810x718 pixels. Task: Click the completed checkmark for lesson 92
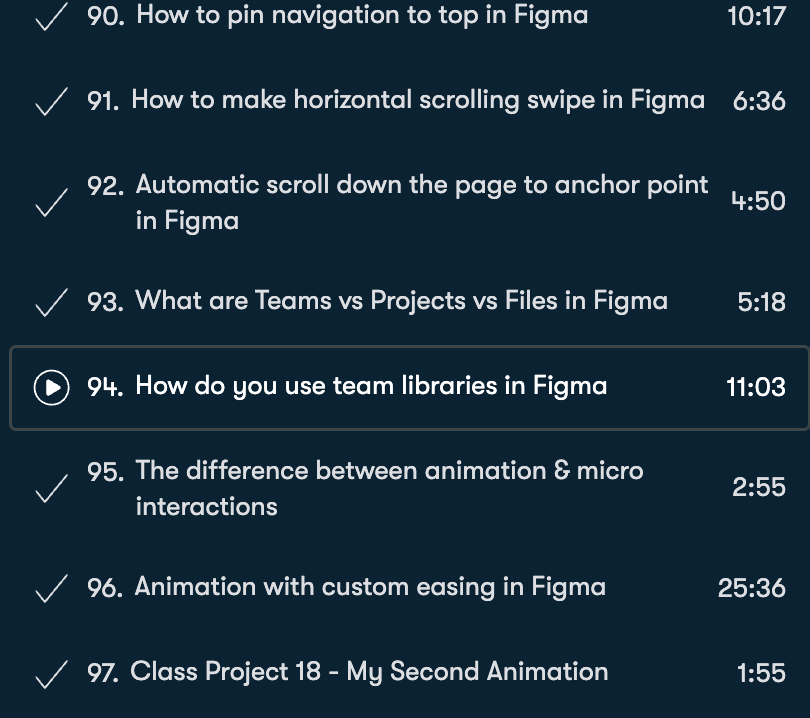pos(51,203)
